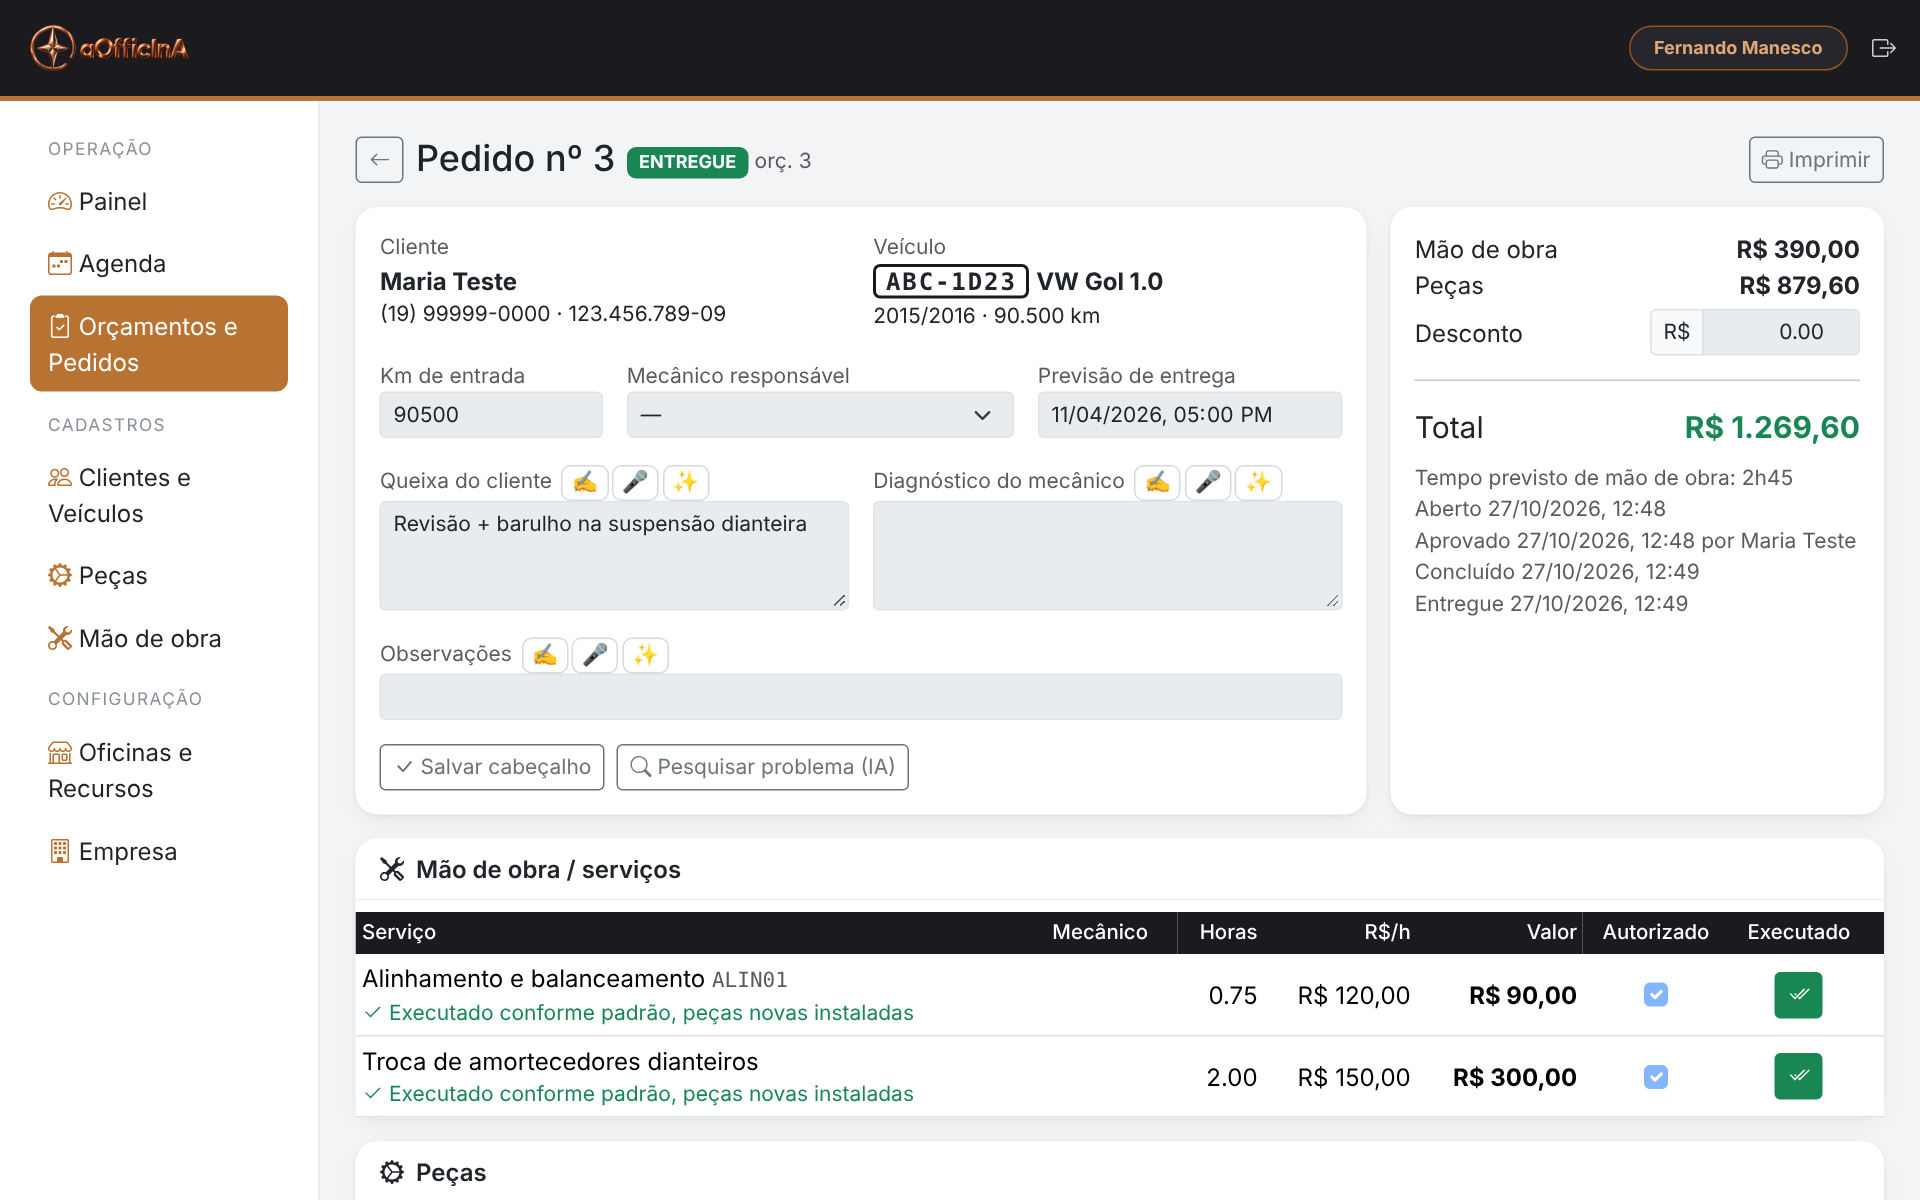The image size is (1920, 1200).
Task: Select Orçamentos e Pedidos menu item
Action: click(159, 344)
